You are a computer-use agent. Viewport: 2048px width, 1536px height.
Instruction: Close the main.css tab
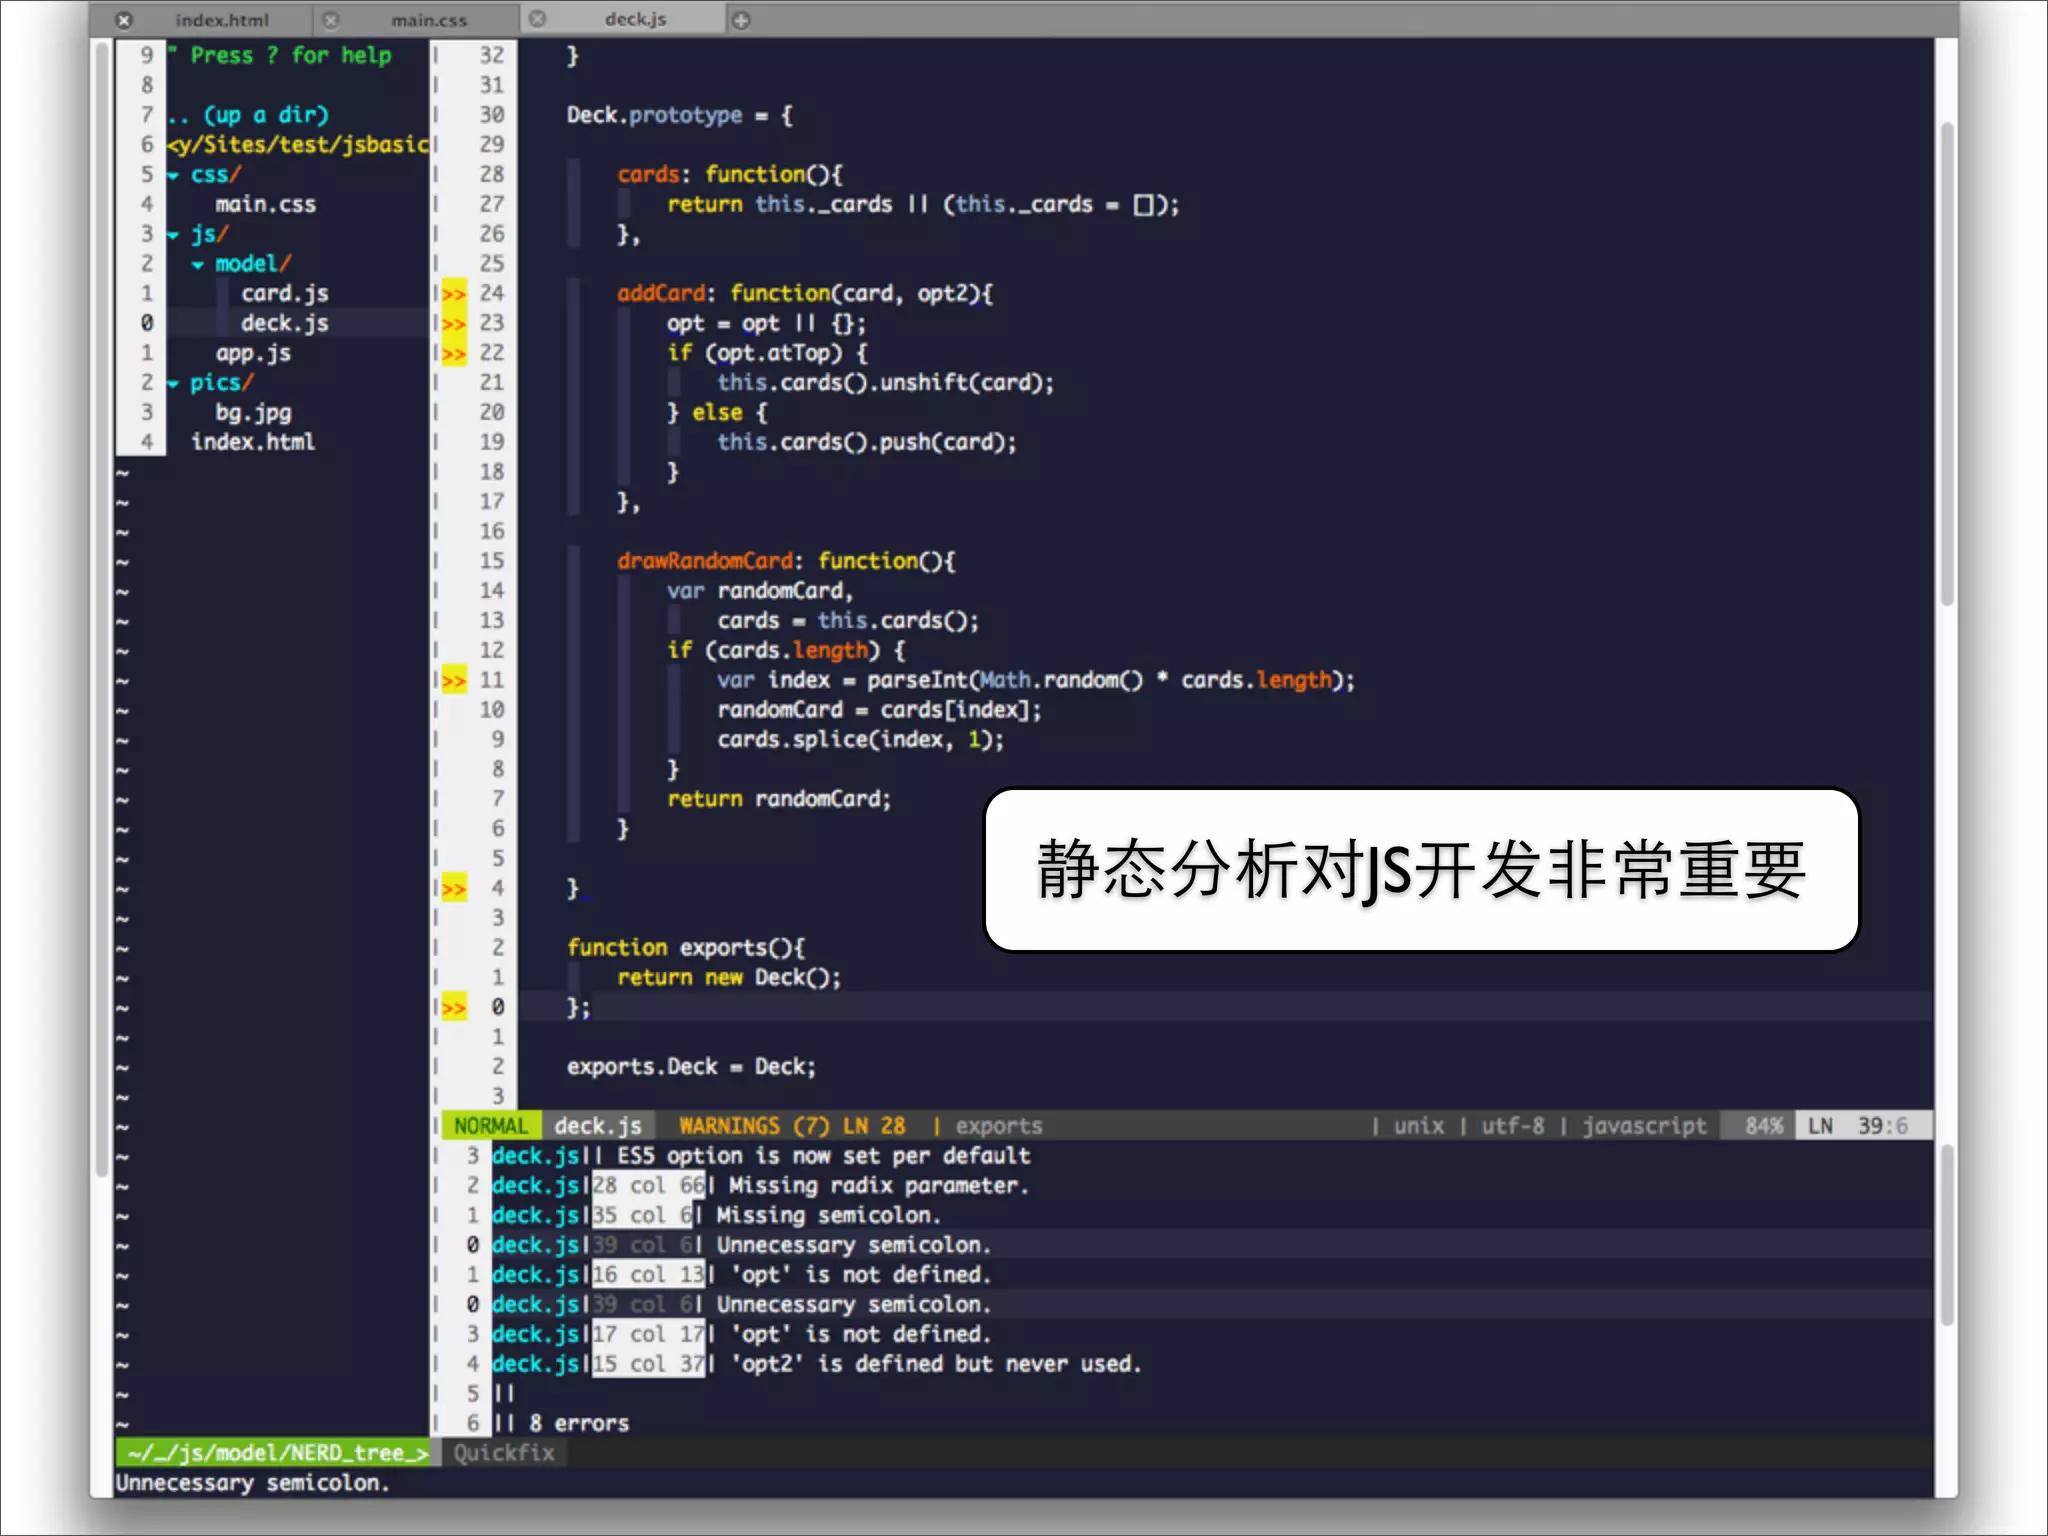coord(331,20)
